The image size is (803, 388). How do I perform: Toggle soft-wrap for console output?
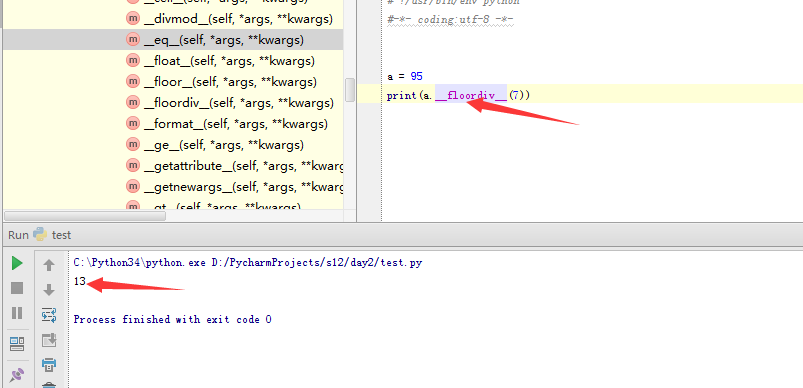coord(49,315)
